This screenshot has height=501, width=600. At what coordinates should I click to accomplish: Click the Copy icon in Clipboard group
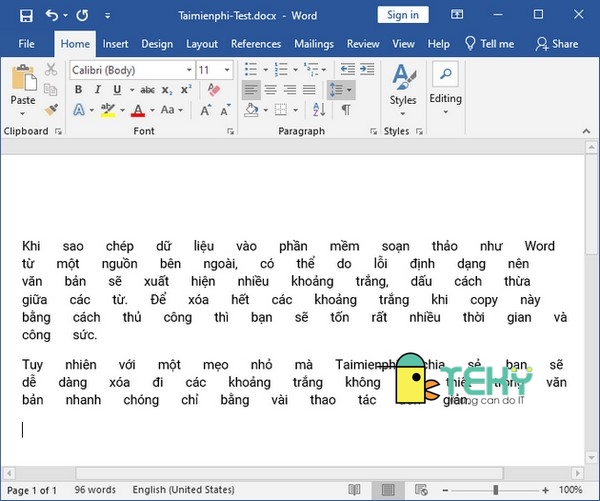pyautogui.click(x=51, y=90)
